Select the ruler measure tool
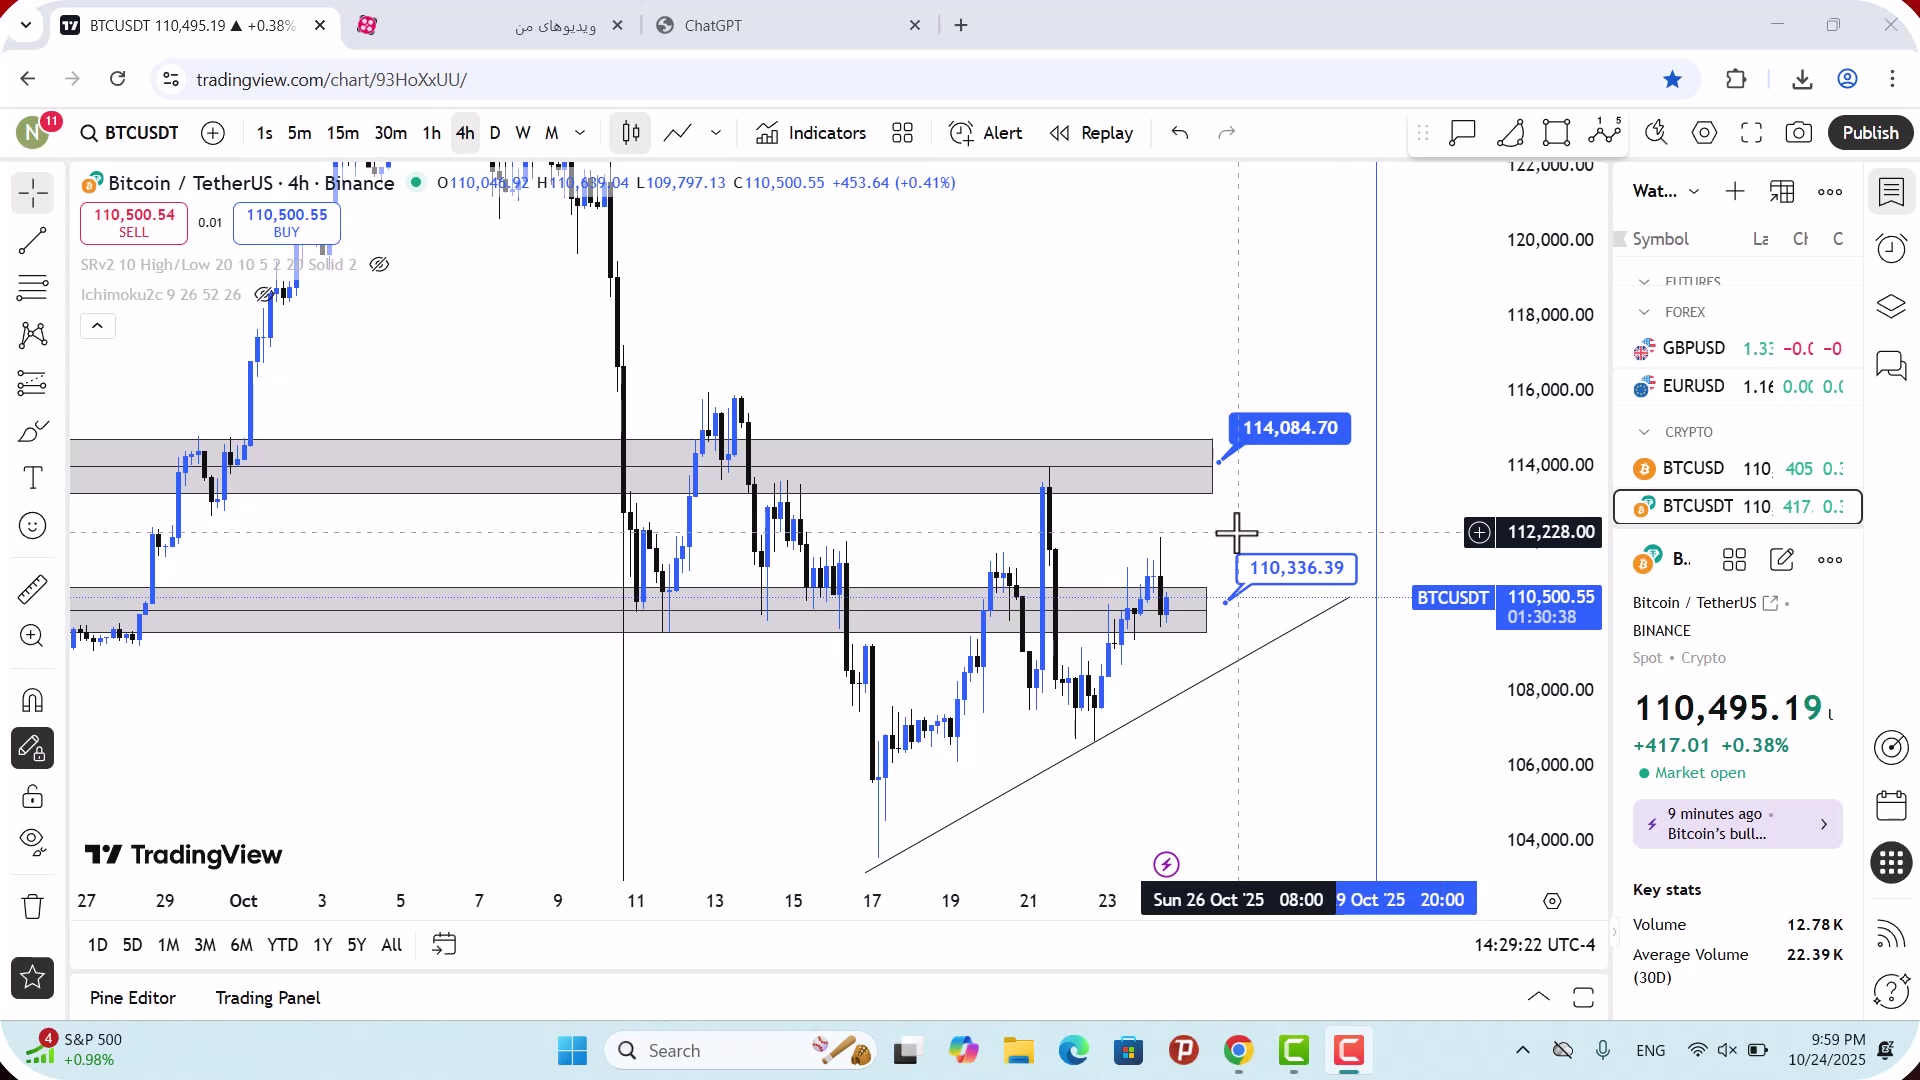The image size is (1920, 1080). (x=32, y=589)
